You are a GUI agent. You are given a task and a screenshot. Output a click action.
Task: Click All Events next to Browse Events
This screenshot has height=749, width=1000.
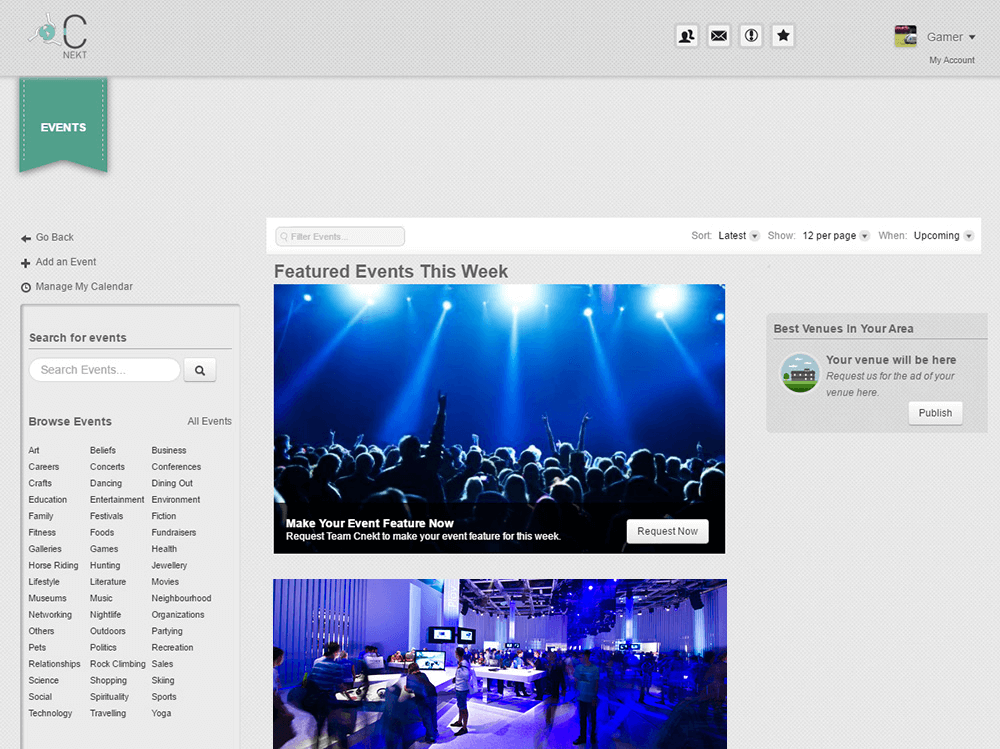click(x=210, y=421)
